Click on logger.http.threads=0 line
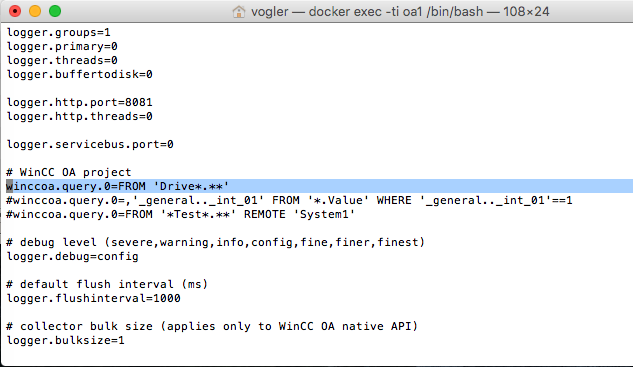The height and width of the screenshot is (367, 633). (80, 116)
